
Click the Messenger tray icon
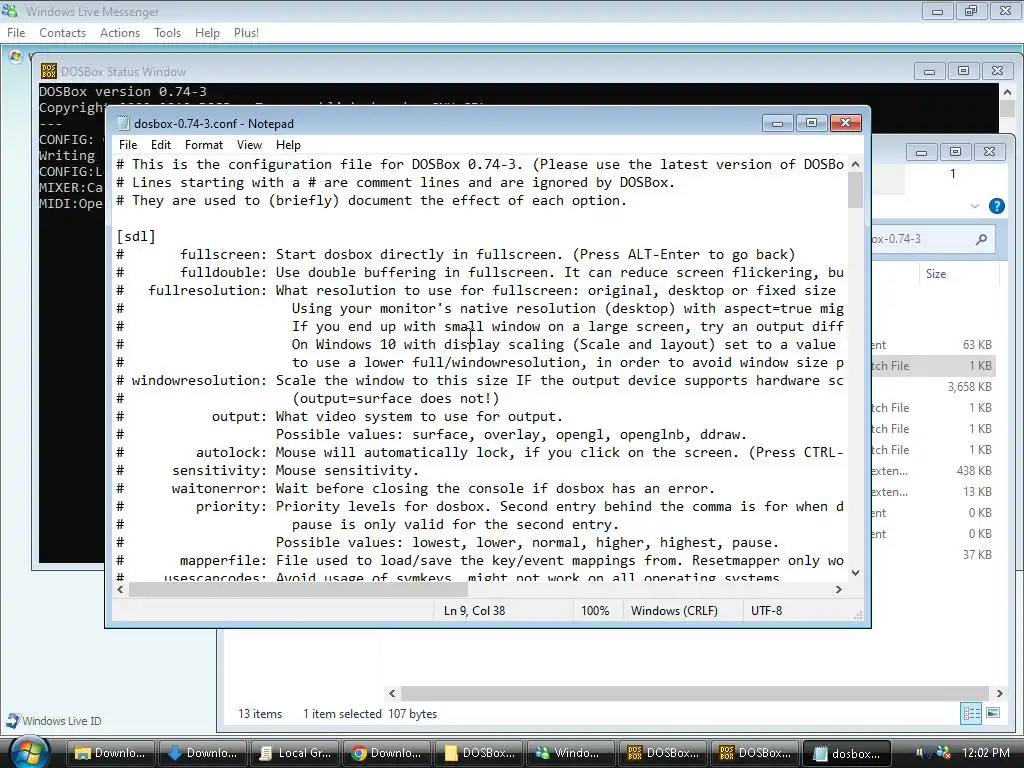[x=943, y=753]
